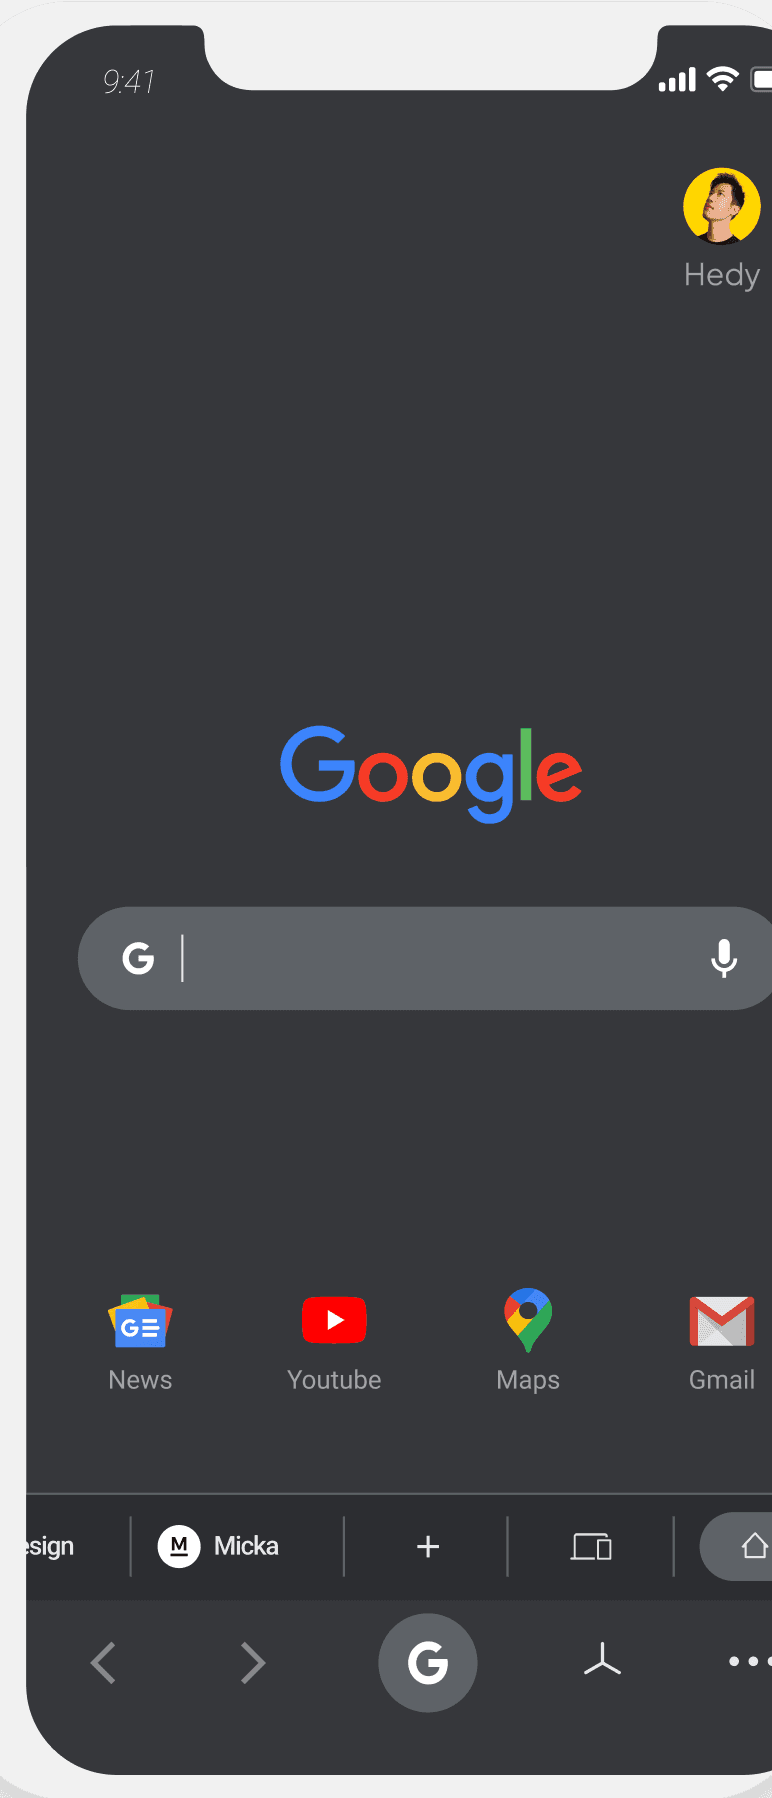Open the Gmail shortcut icon

click(722, 1321)
